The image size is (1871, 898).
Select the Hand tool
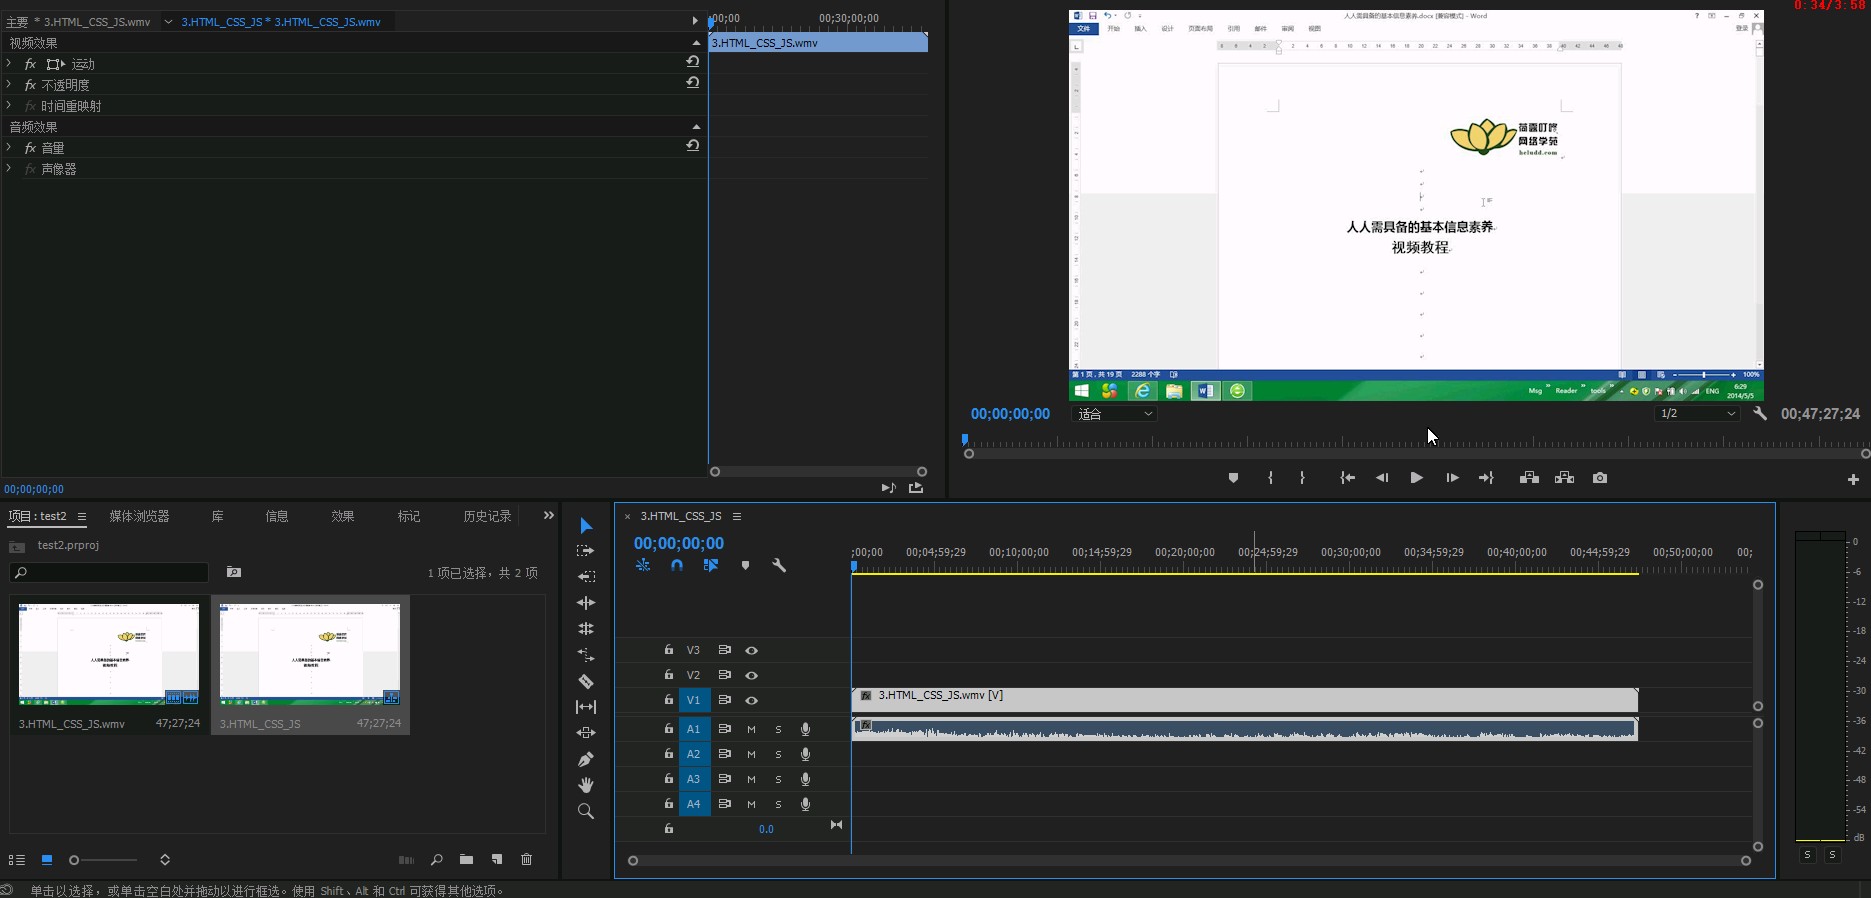point(586,785)
